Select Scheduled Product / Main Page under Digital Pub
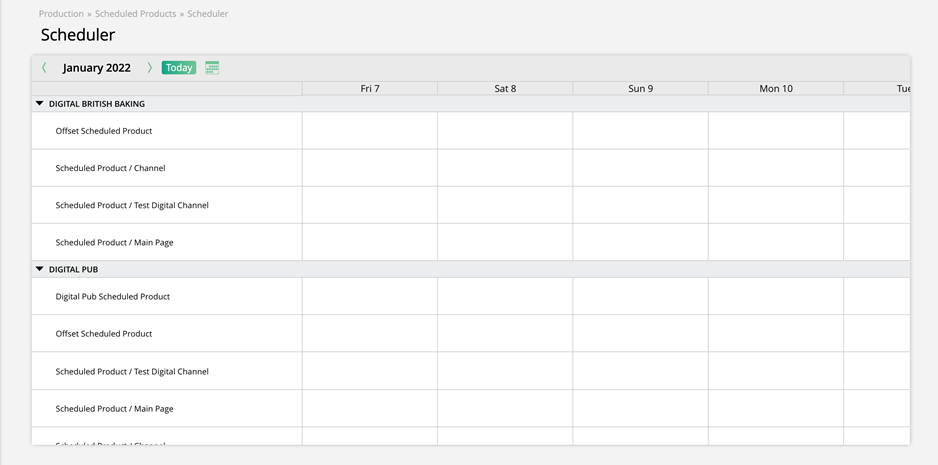This screenshot has height=465, width=938. tap(114, 409)
